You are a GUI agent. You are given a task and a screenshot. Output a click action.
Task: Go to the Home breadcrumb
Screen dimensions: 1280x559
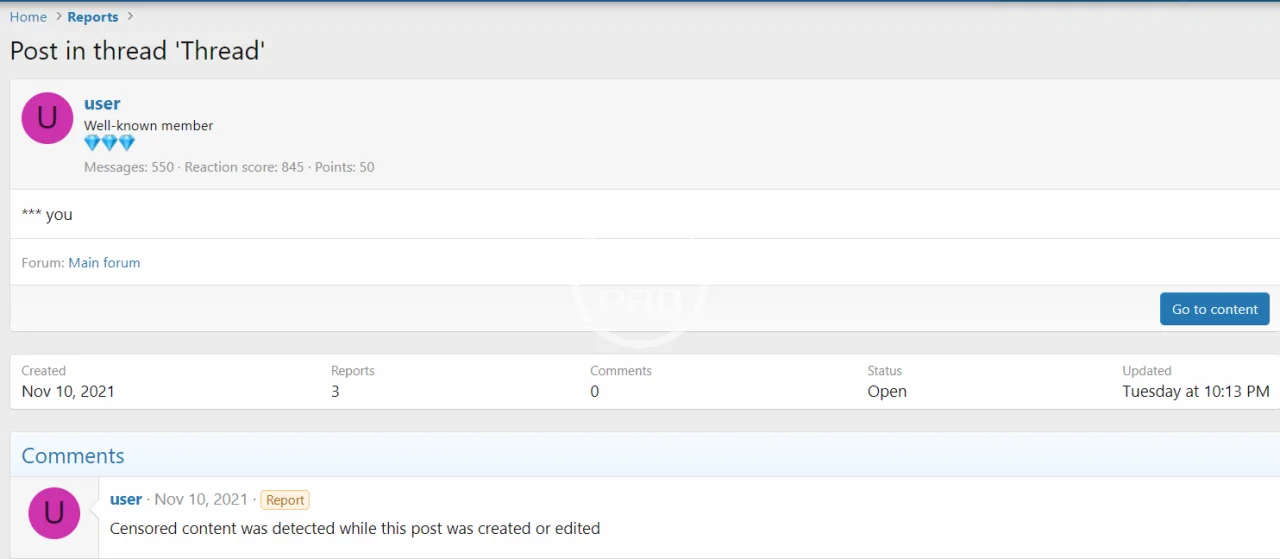coord(28,17)
